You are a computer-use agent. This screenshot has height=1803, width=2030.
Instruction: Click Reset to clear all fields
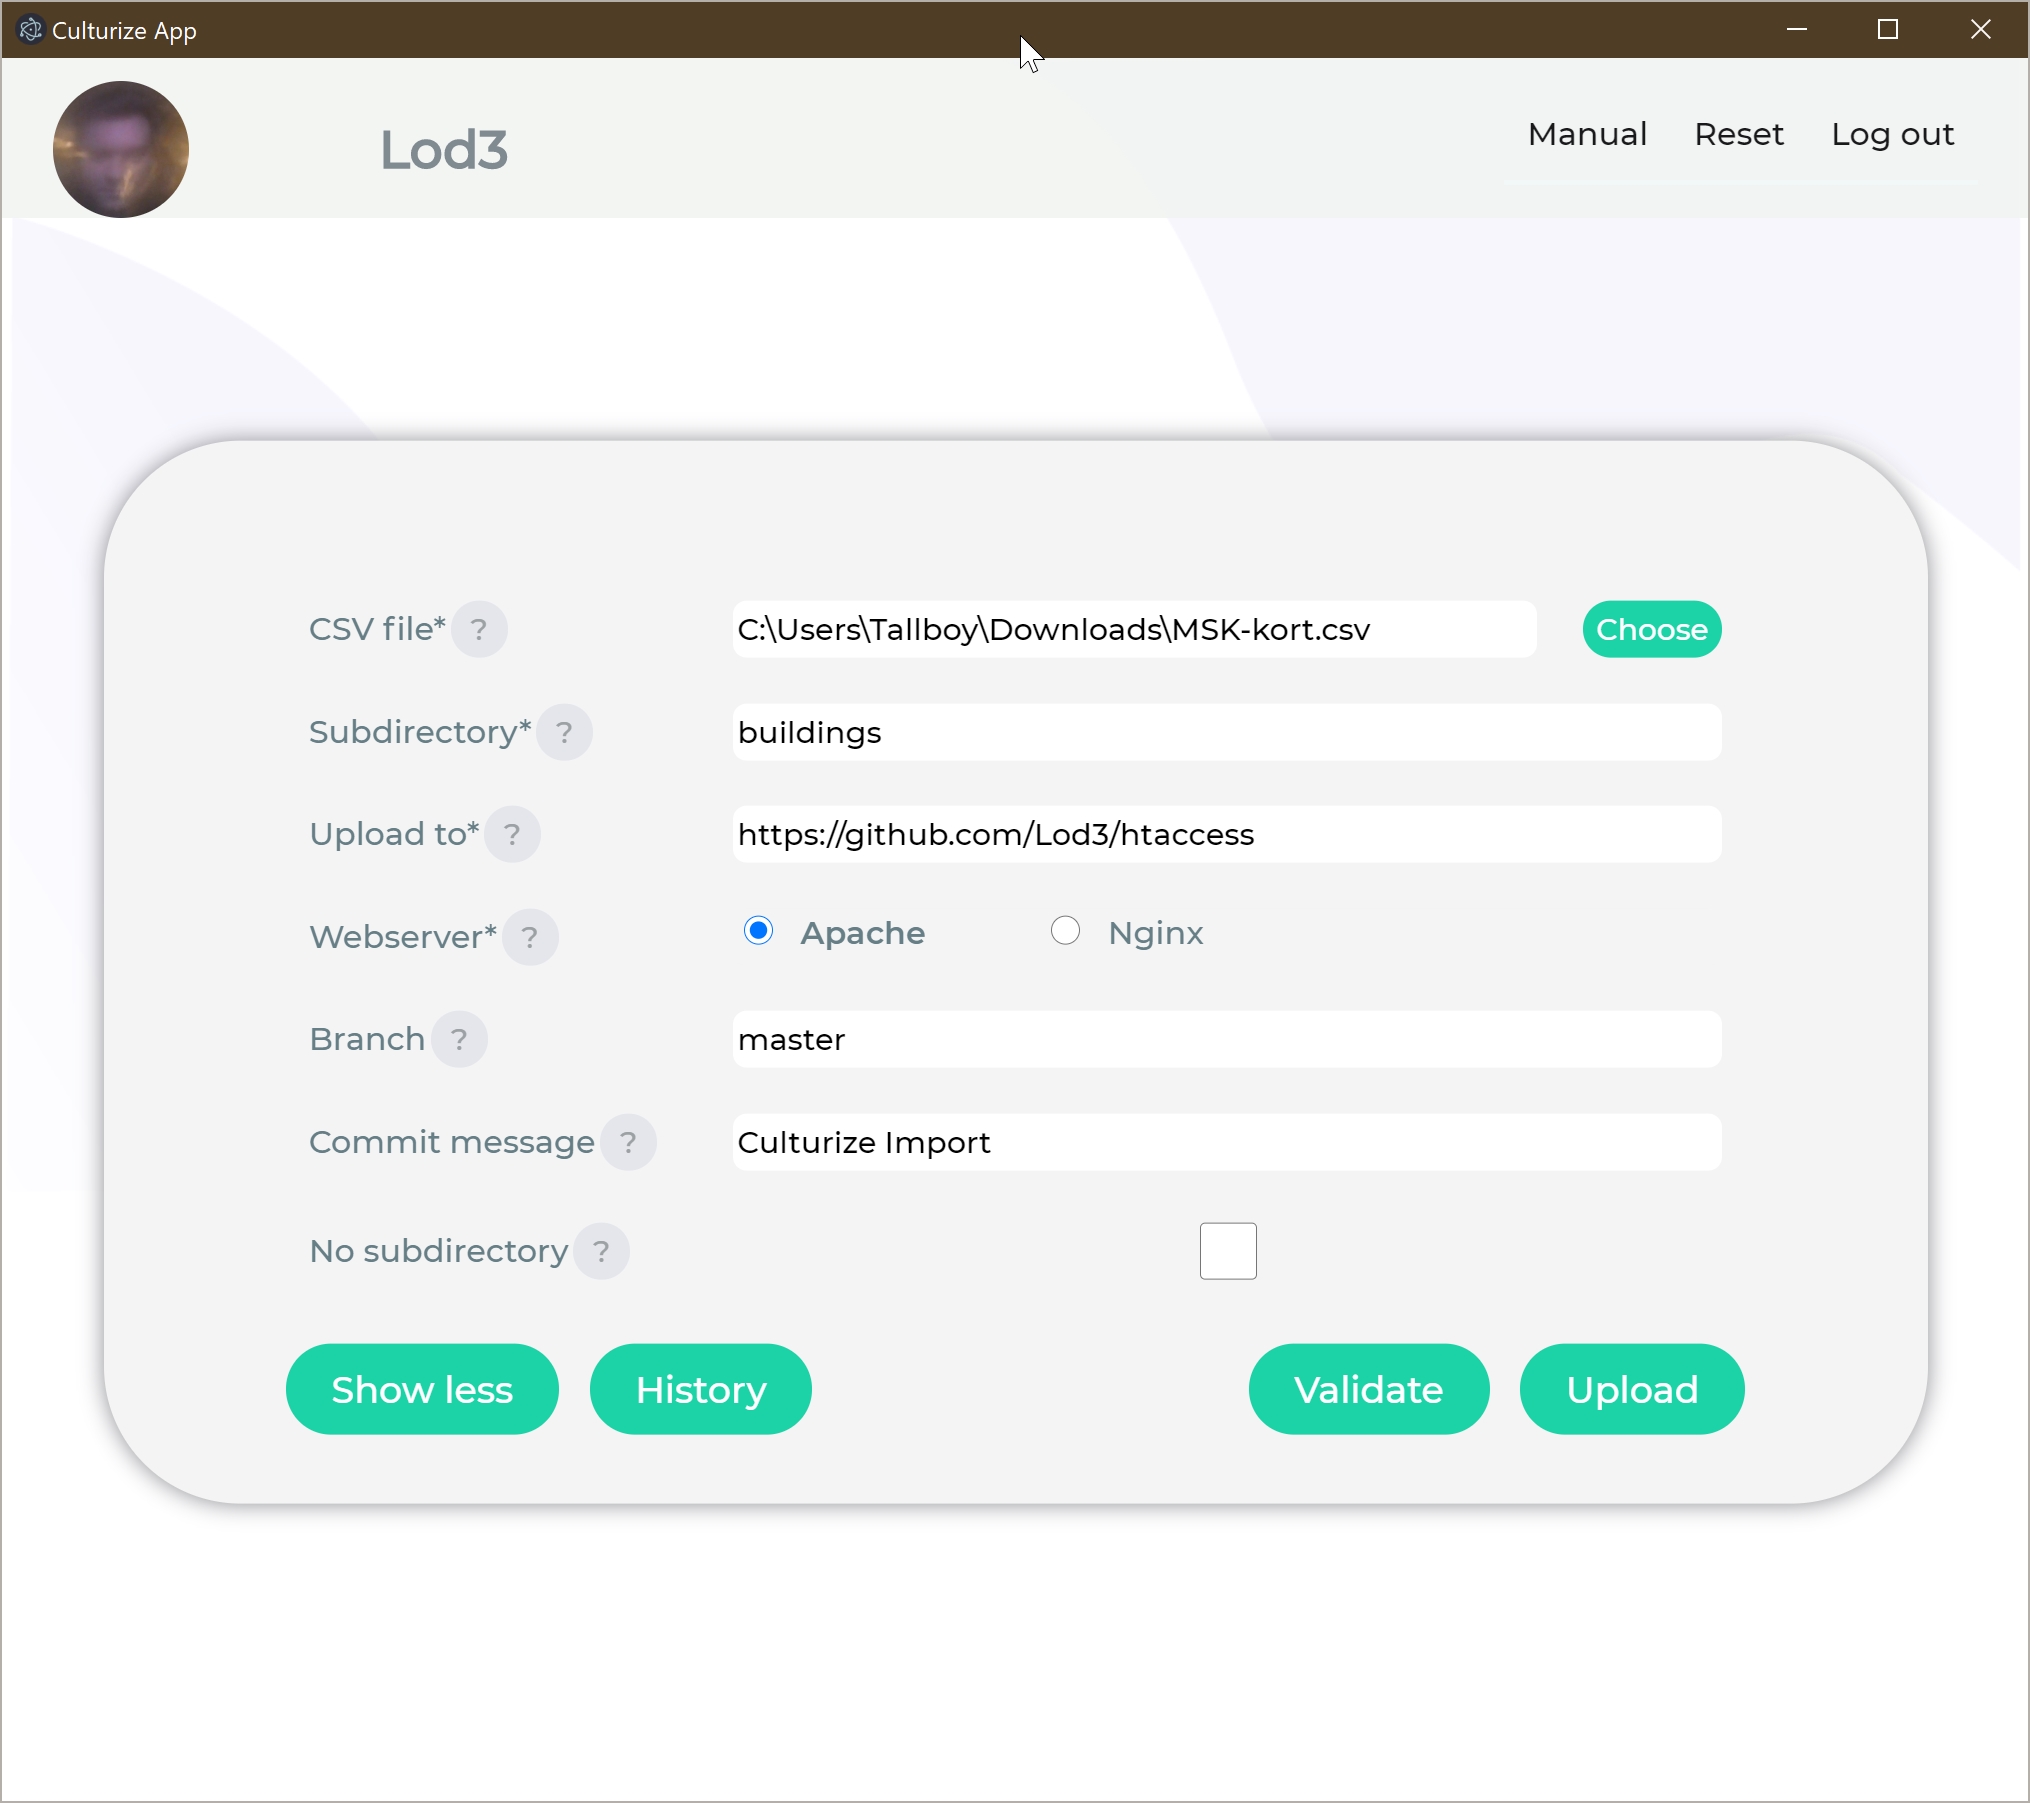pos(1739,132)
